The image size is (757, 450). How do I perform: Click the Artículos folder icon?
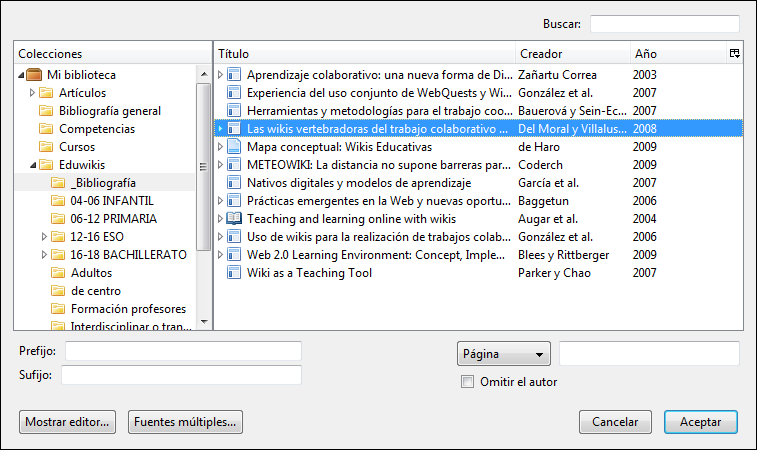[x=46, y=93]
